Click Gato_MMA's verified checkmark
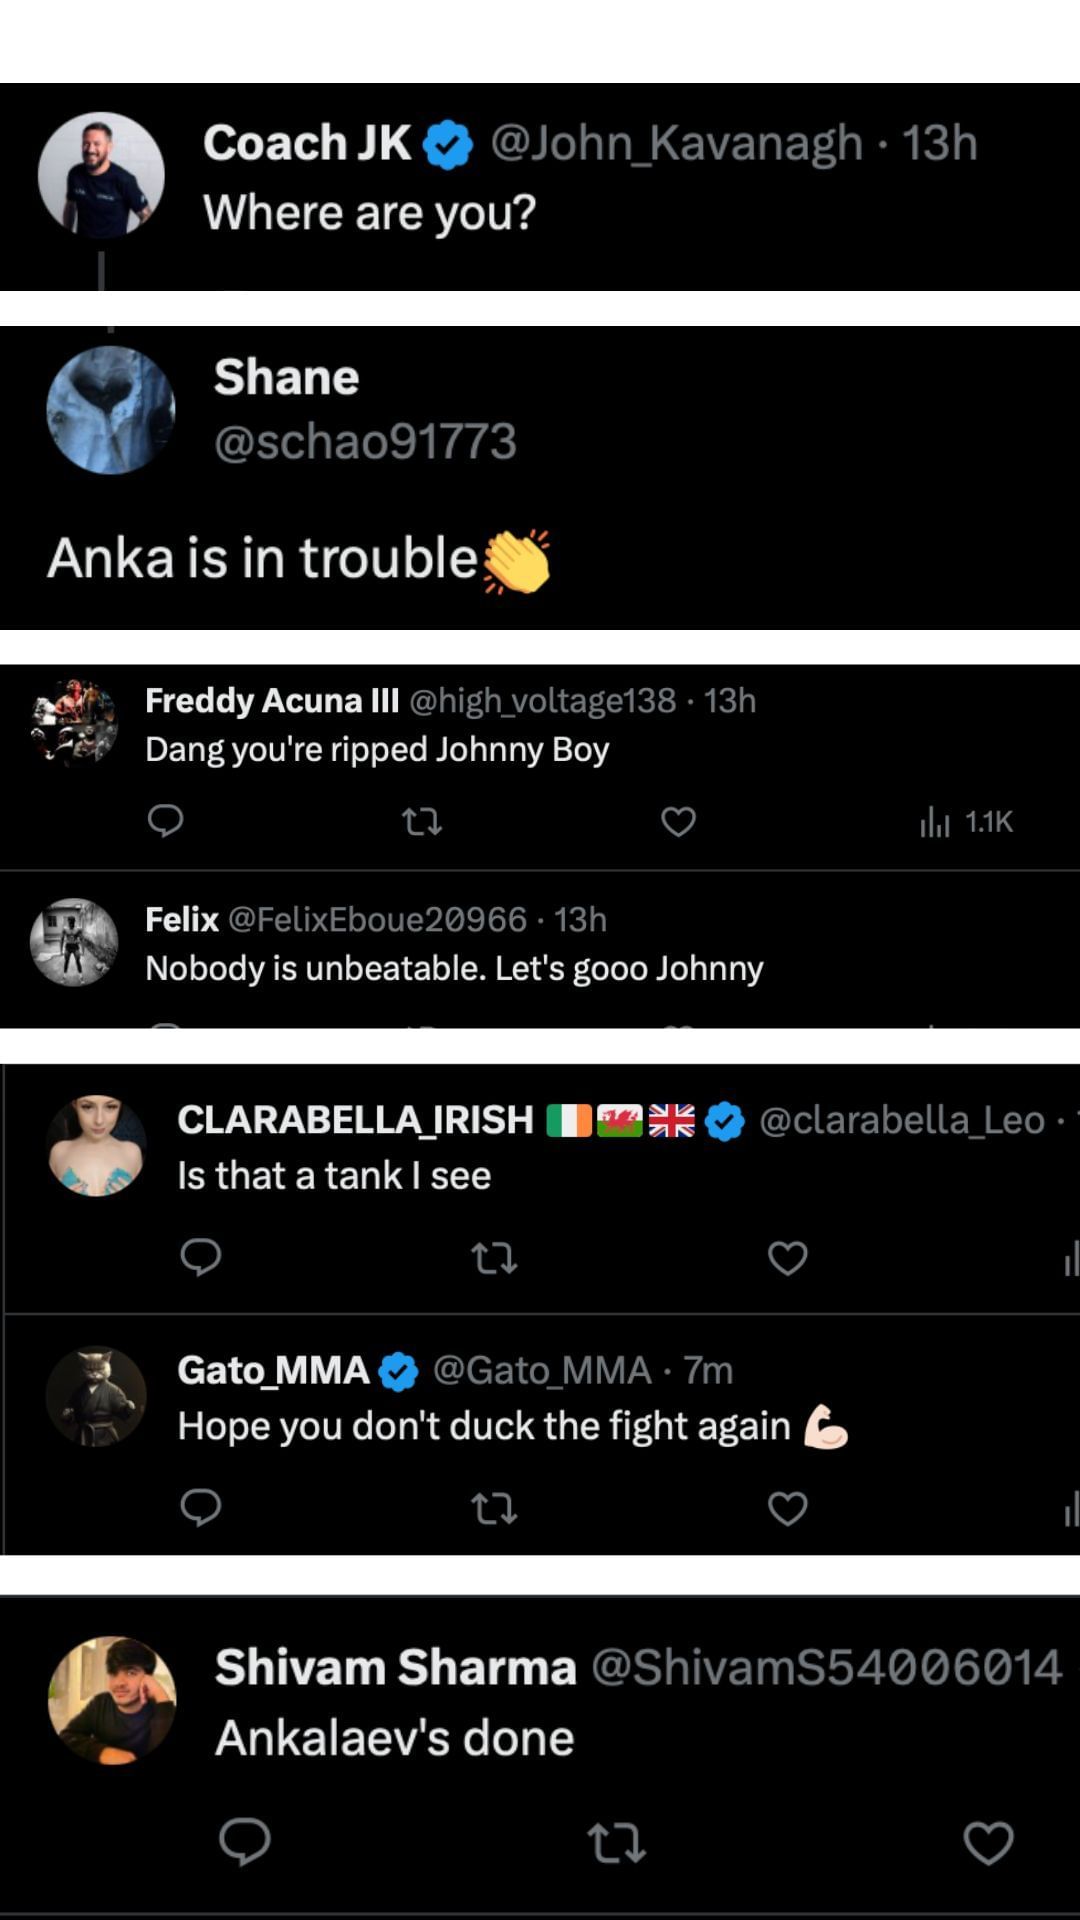Viewport: 1080px width, 1920px height. tap(398, 1372)
